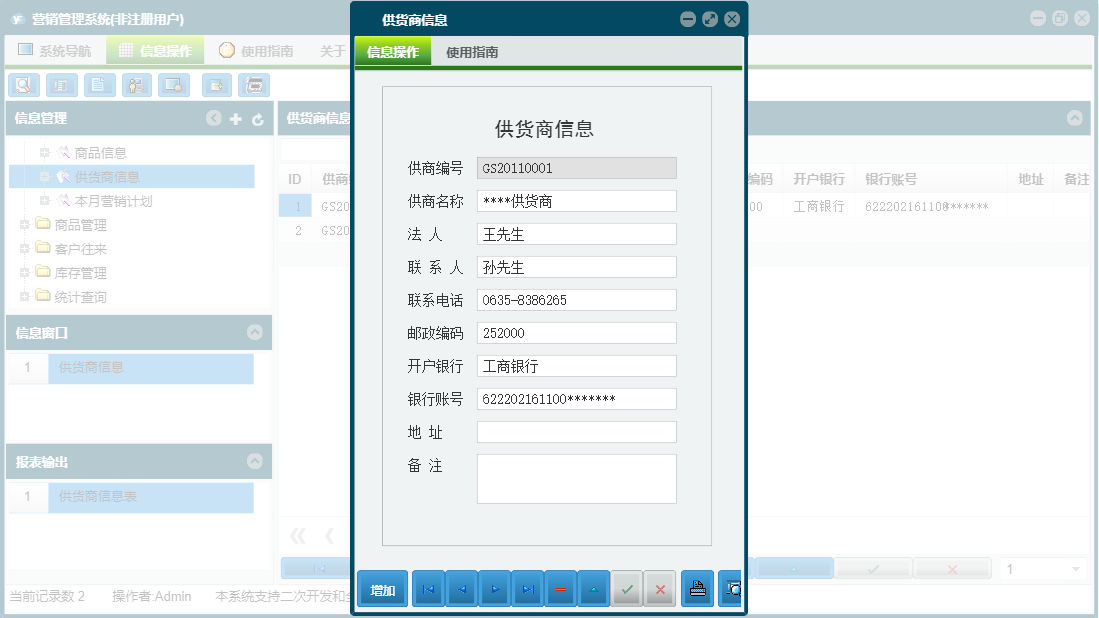
Task: Click plus icon in 信息管理 header
Action: pos(236,119)
